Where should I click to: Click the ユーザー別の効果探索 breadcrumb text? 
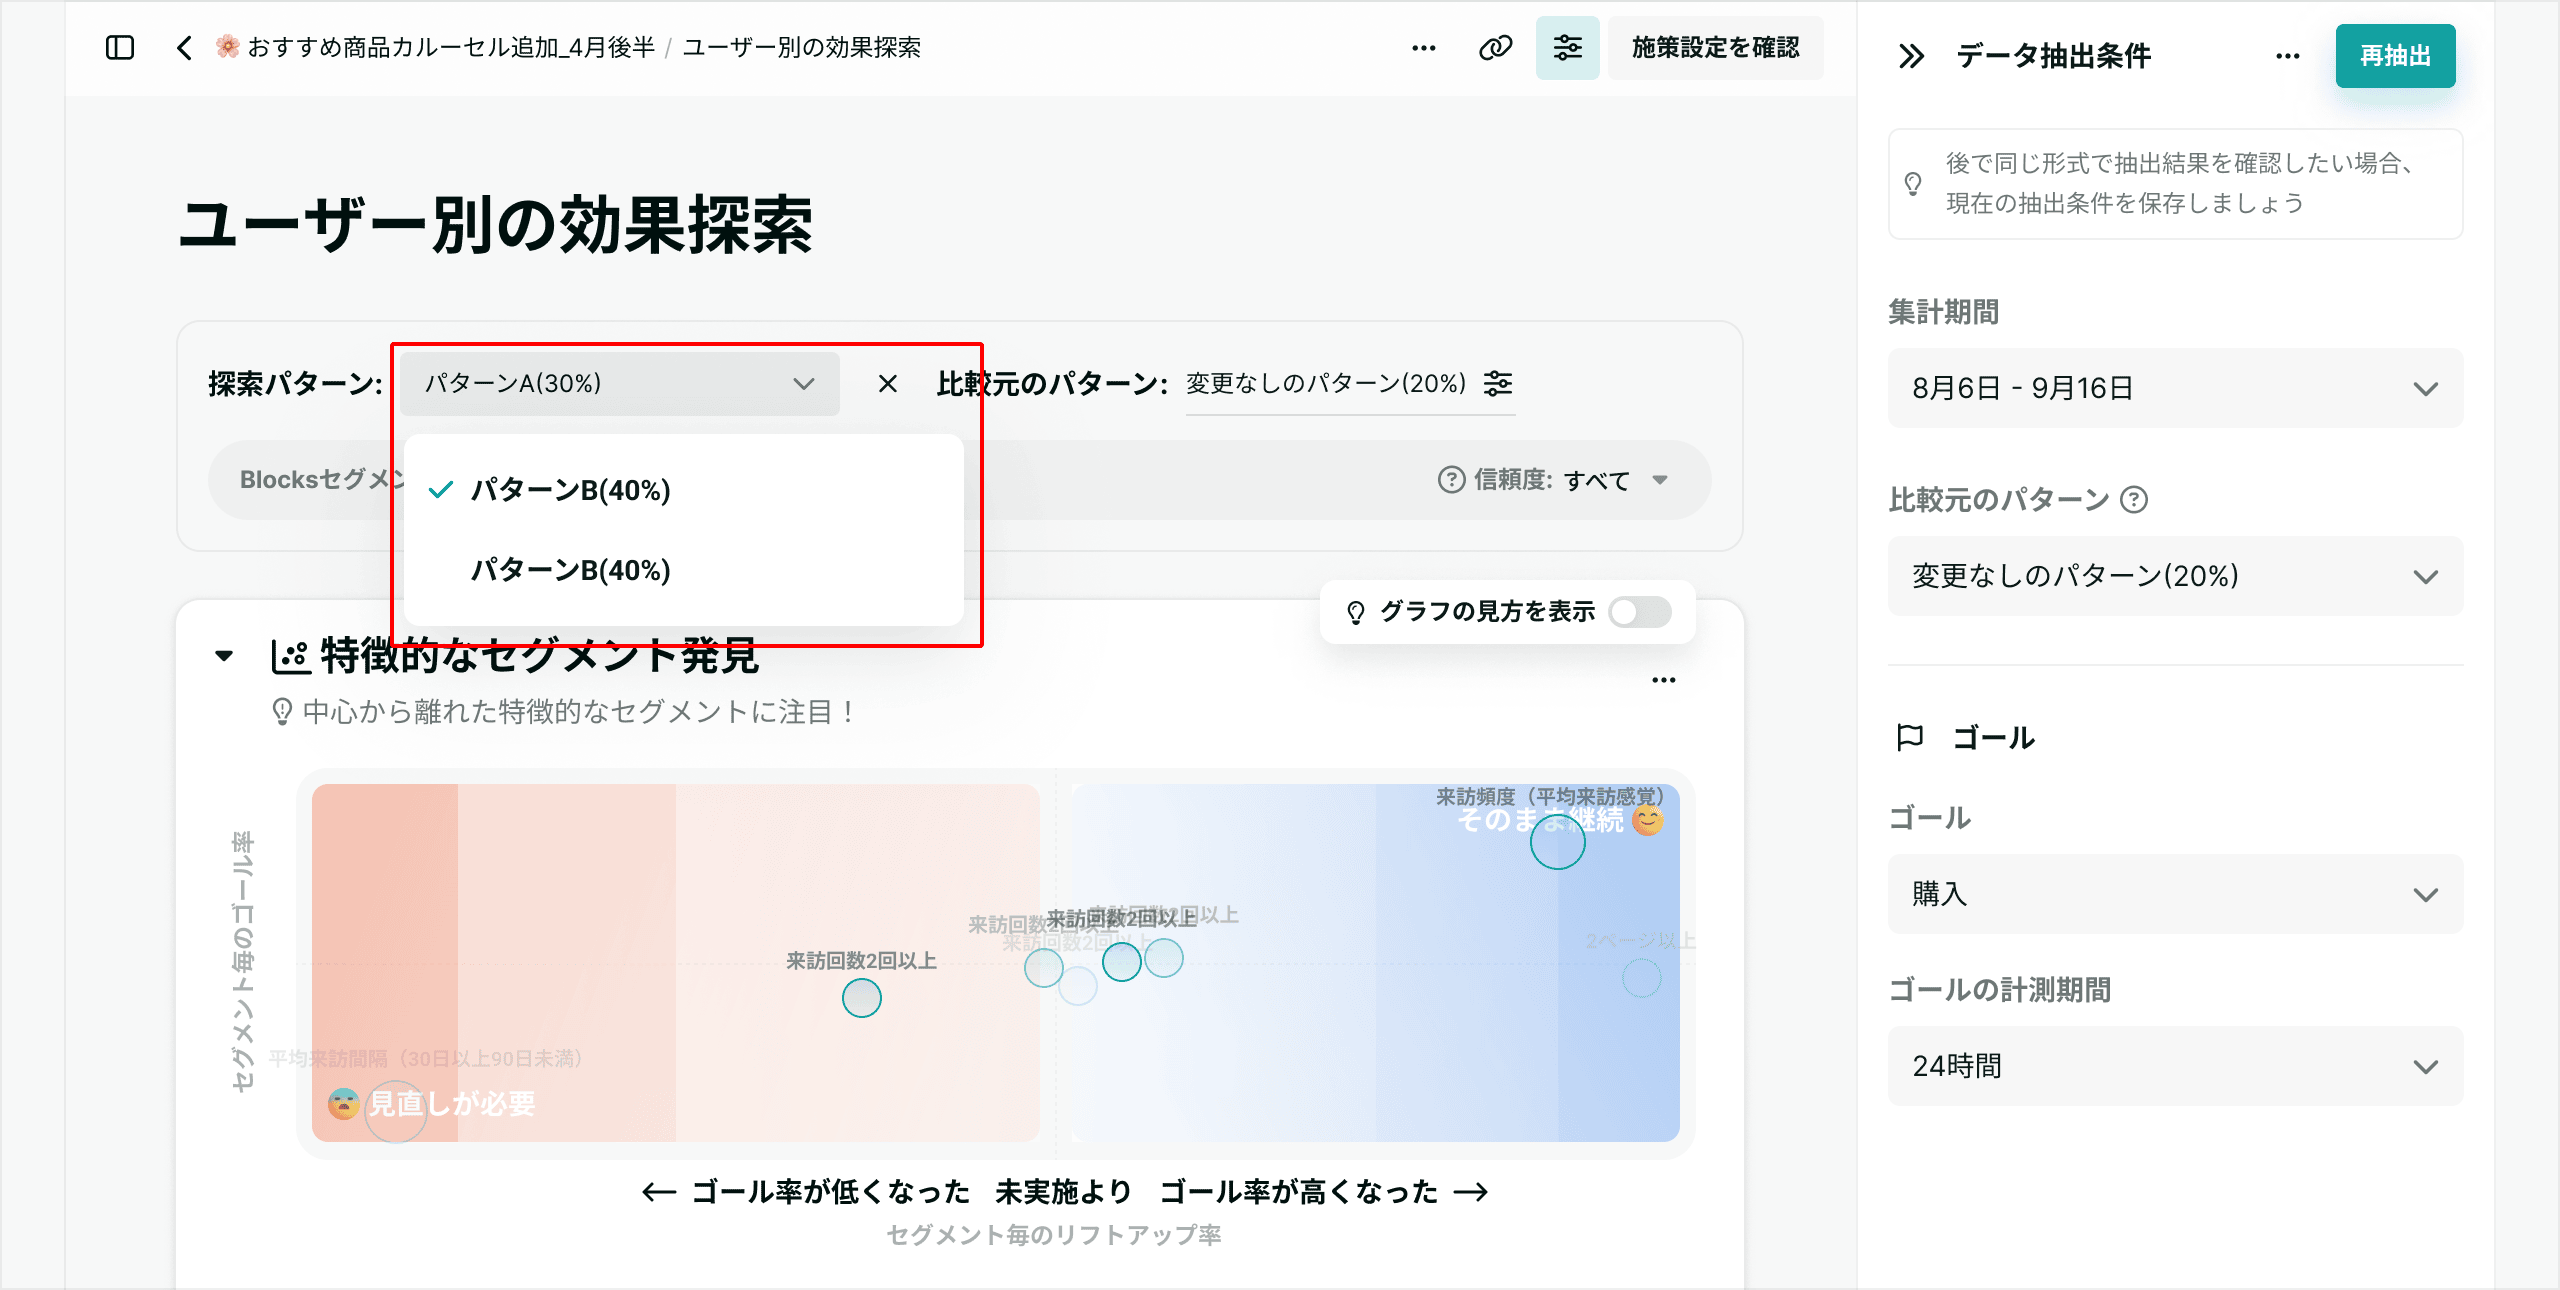click(802, 47)
